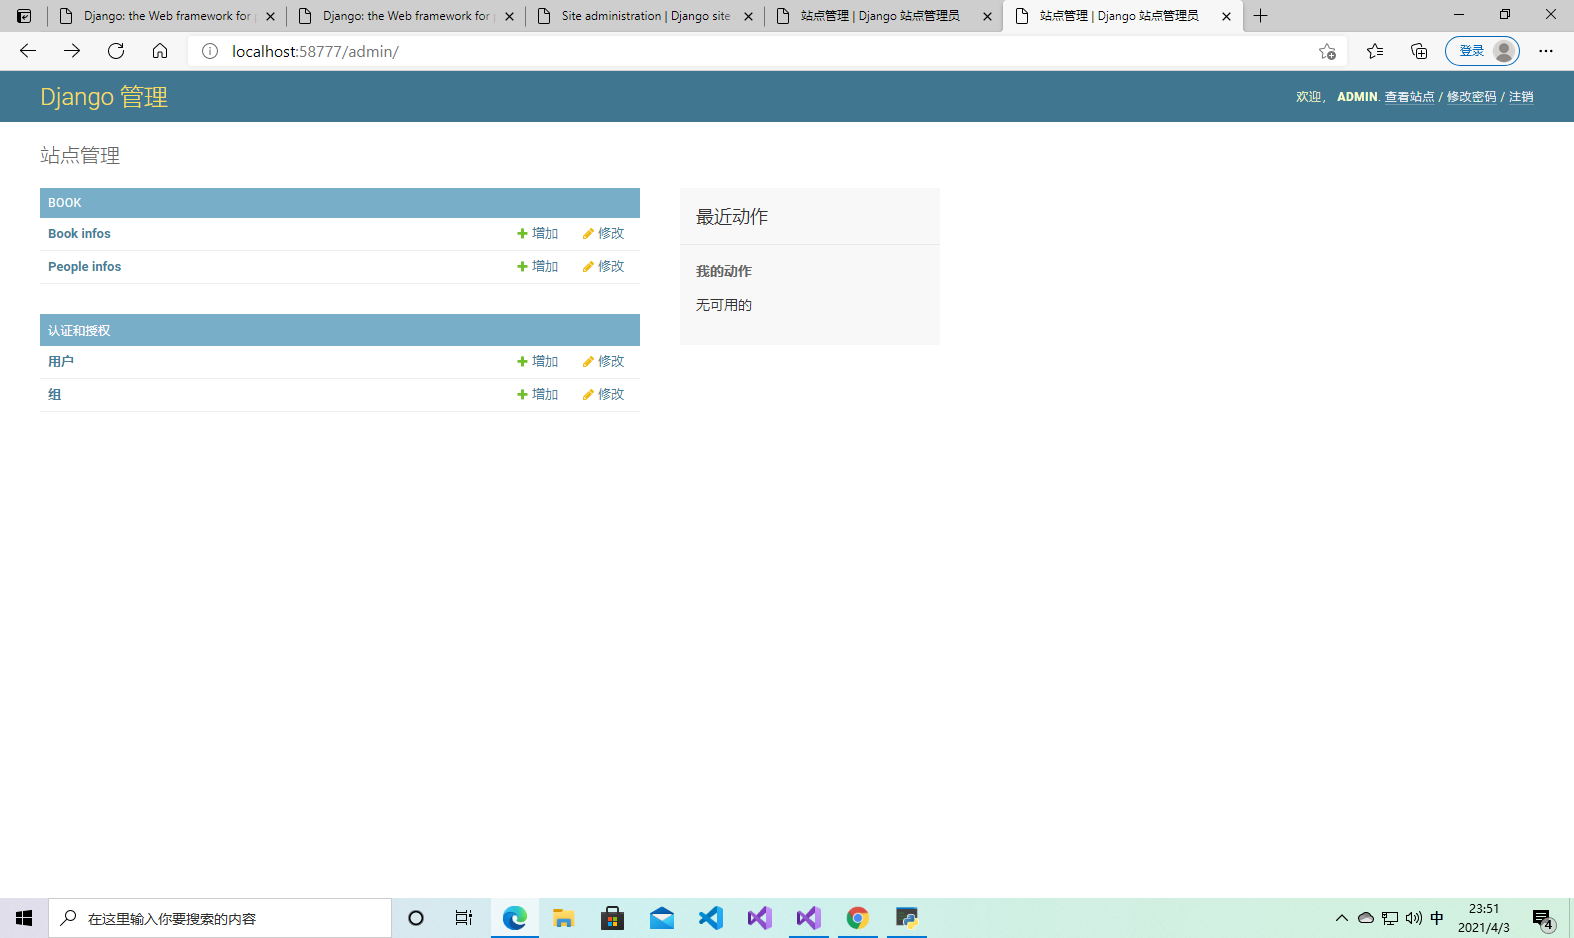Open the People infos model list

(x=84, y=267)
